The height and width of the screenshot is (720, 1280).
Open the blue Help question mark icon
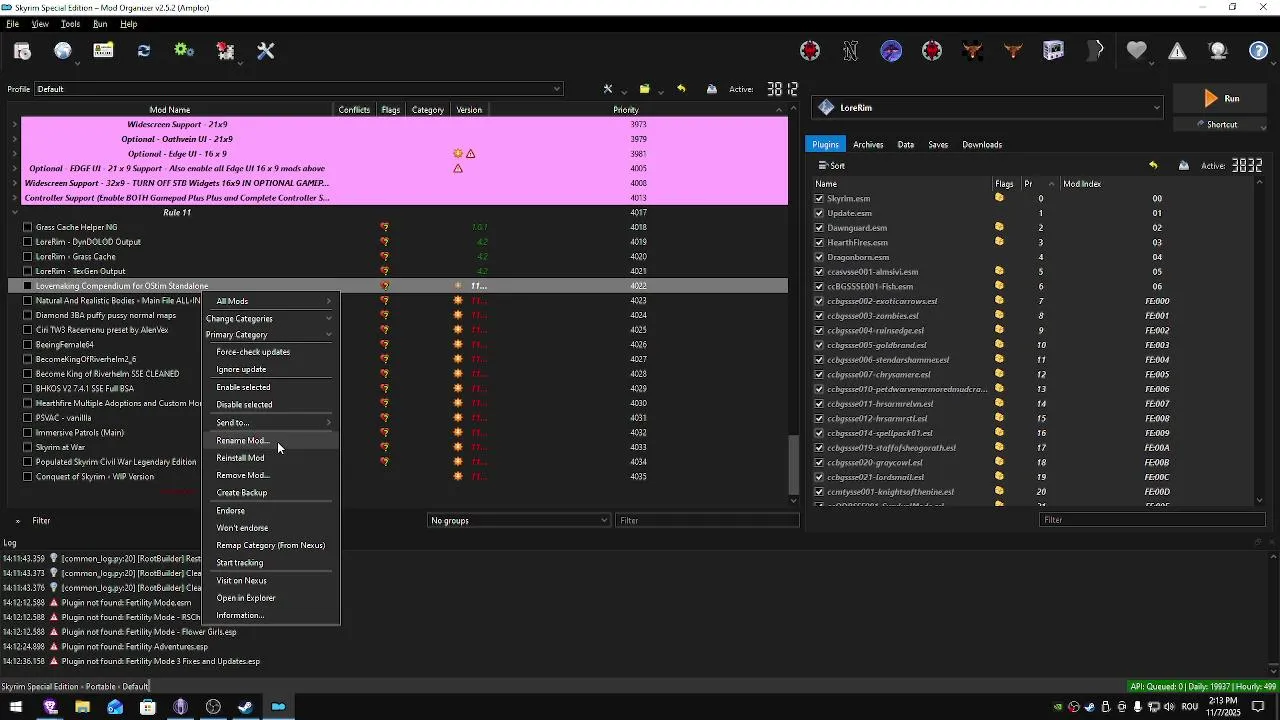click(x=1259, y=51)
